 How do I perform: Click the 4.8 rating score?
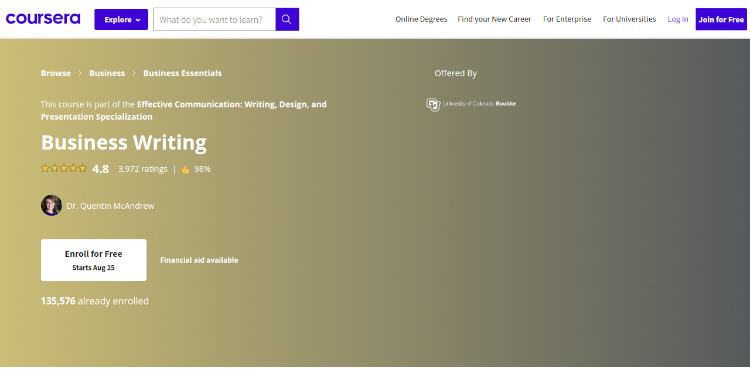tap(100, 169)
